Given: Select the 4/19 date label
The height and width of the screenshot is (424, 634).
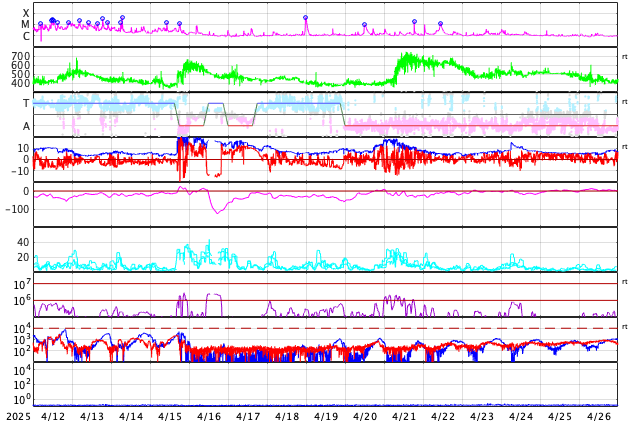Looking at the screenshot, I should 326,417.
